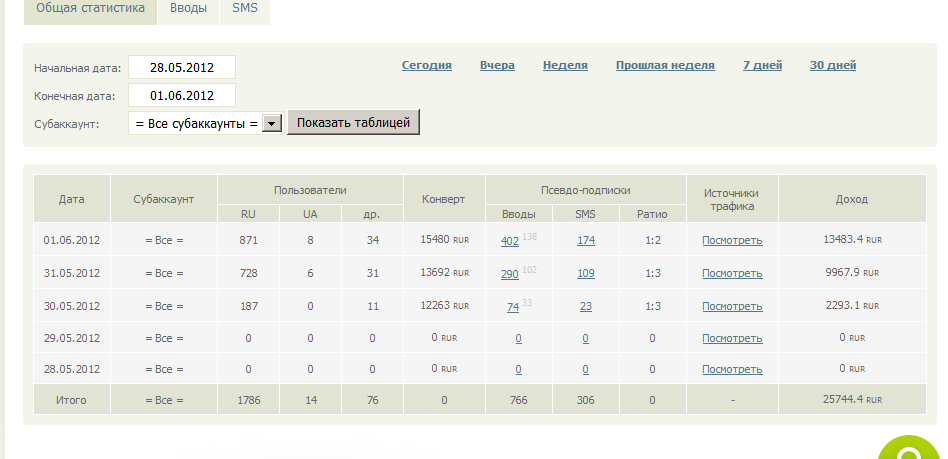948x459 pixels.
Task: Switch to the SMS tab
Action: pyautogui.click(x=245, y=9)
